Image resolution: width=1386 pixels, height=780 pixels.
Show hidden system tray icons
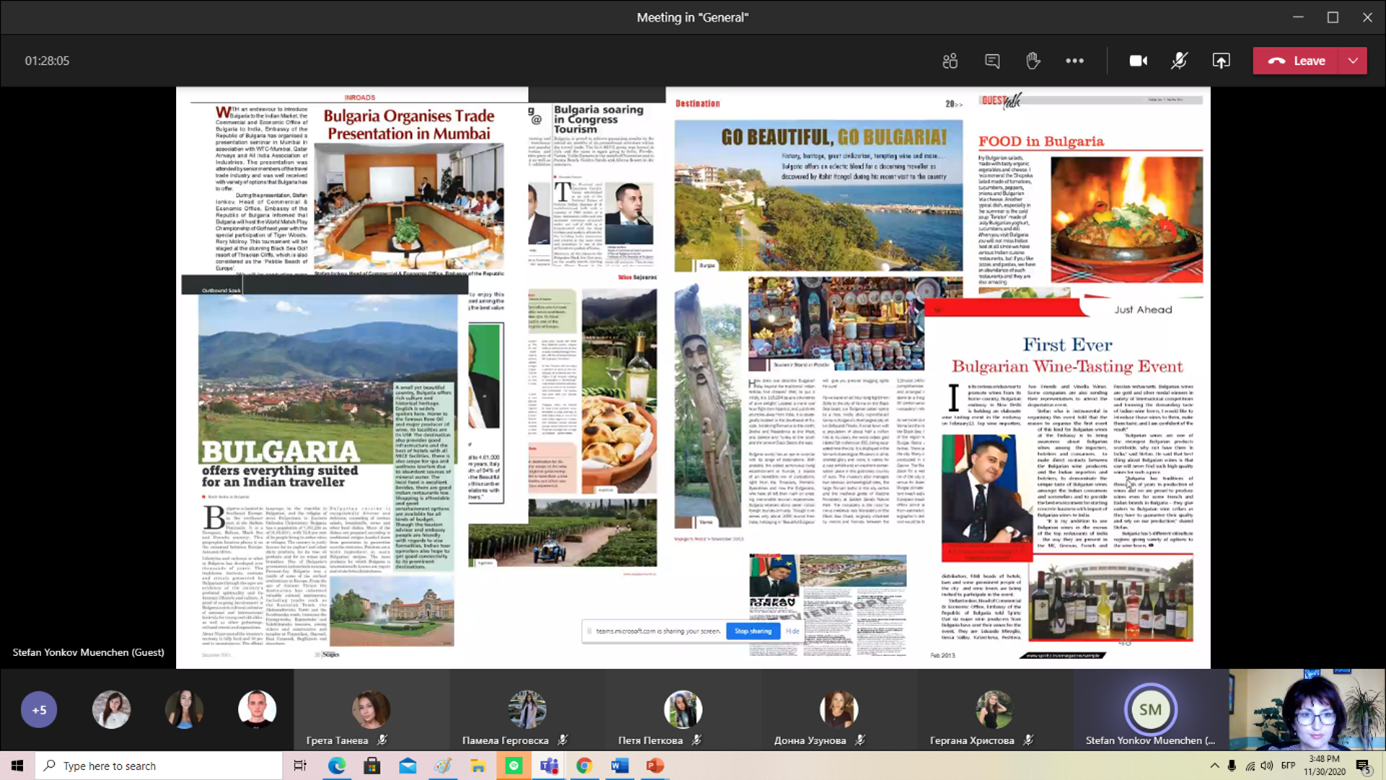[x=1214, y=766]
